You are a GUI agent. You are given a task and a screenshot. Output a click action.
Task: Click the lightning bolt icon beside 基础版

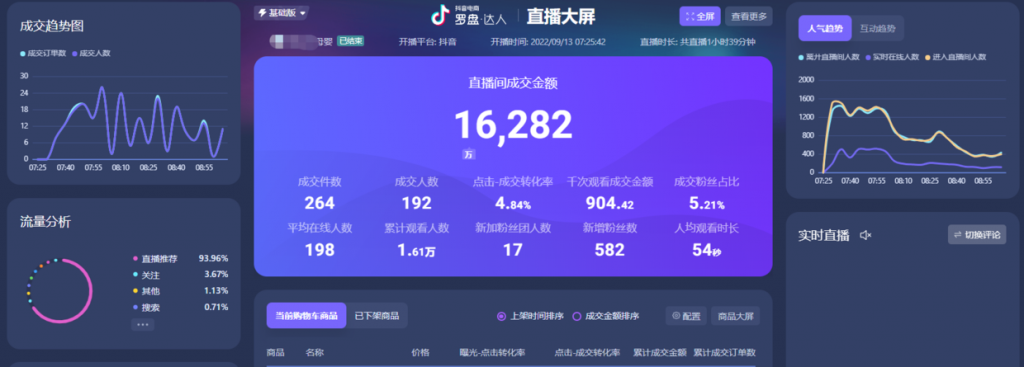pos(263,13)
